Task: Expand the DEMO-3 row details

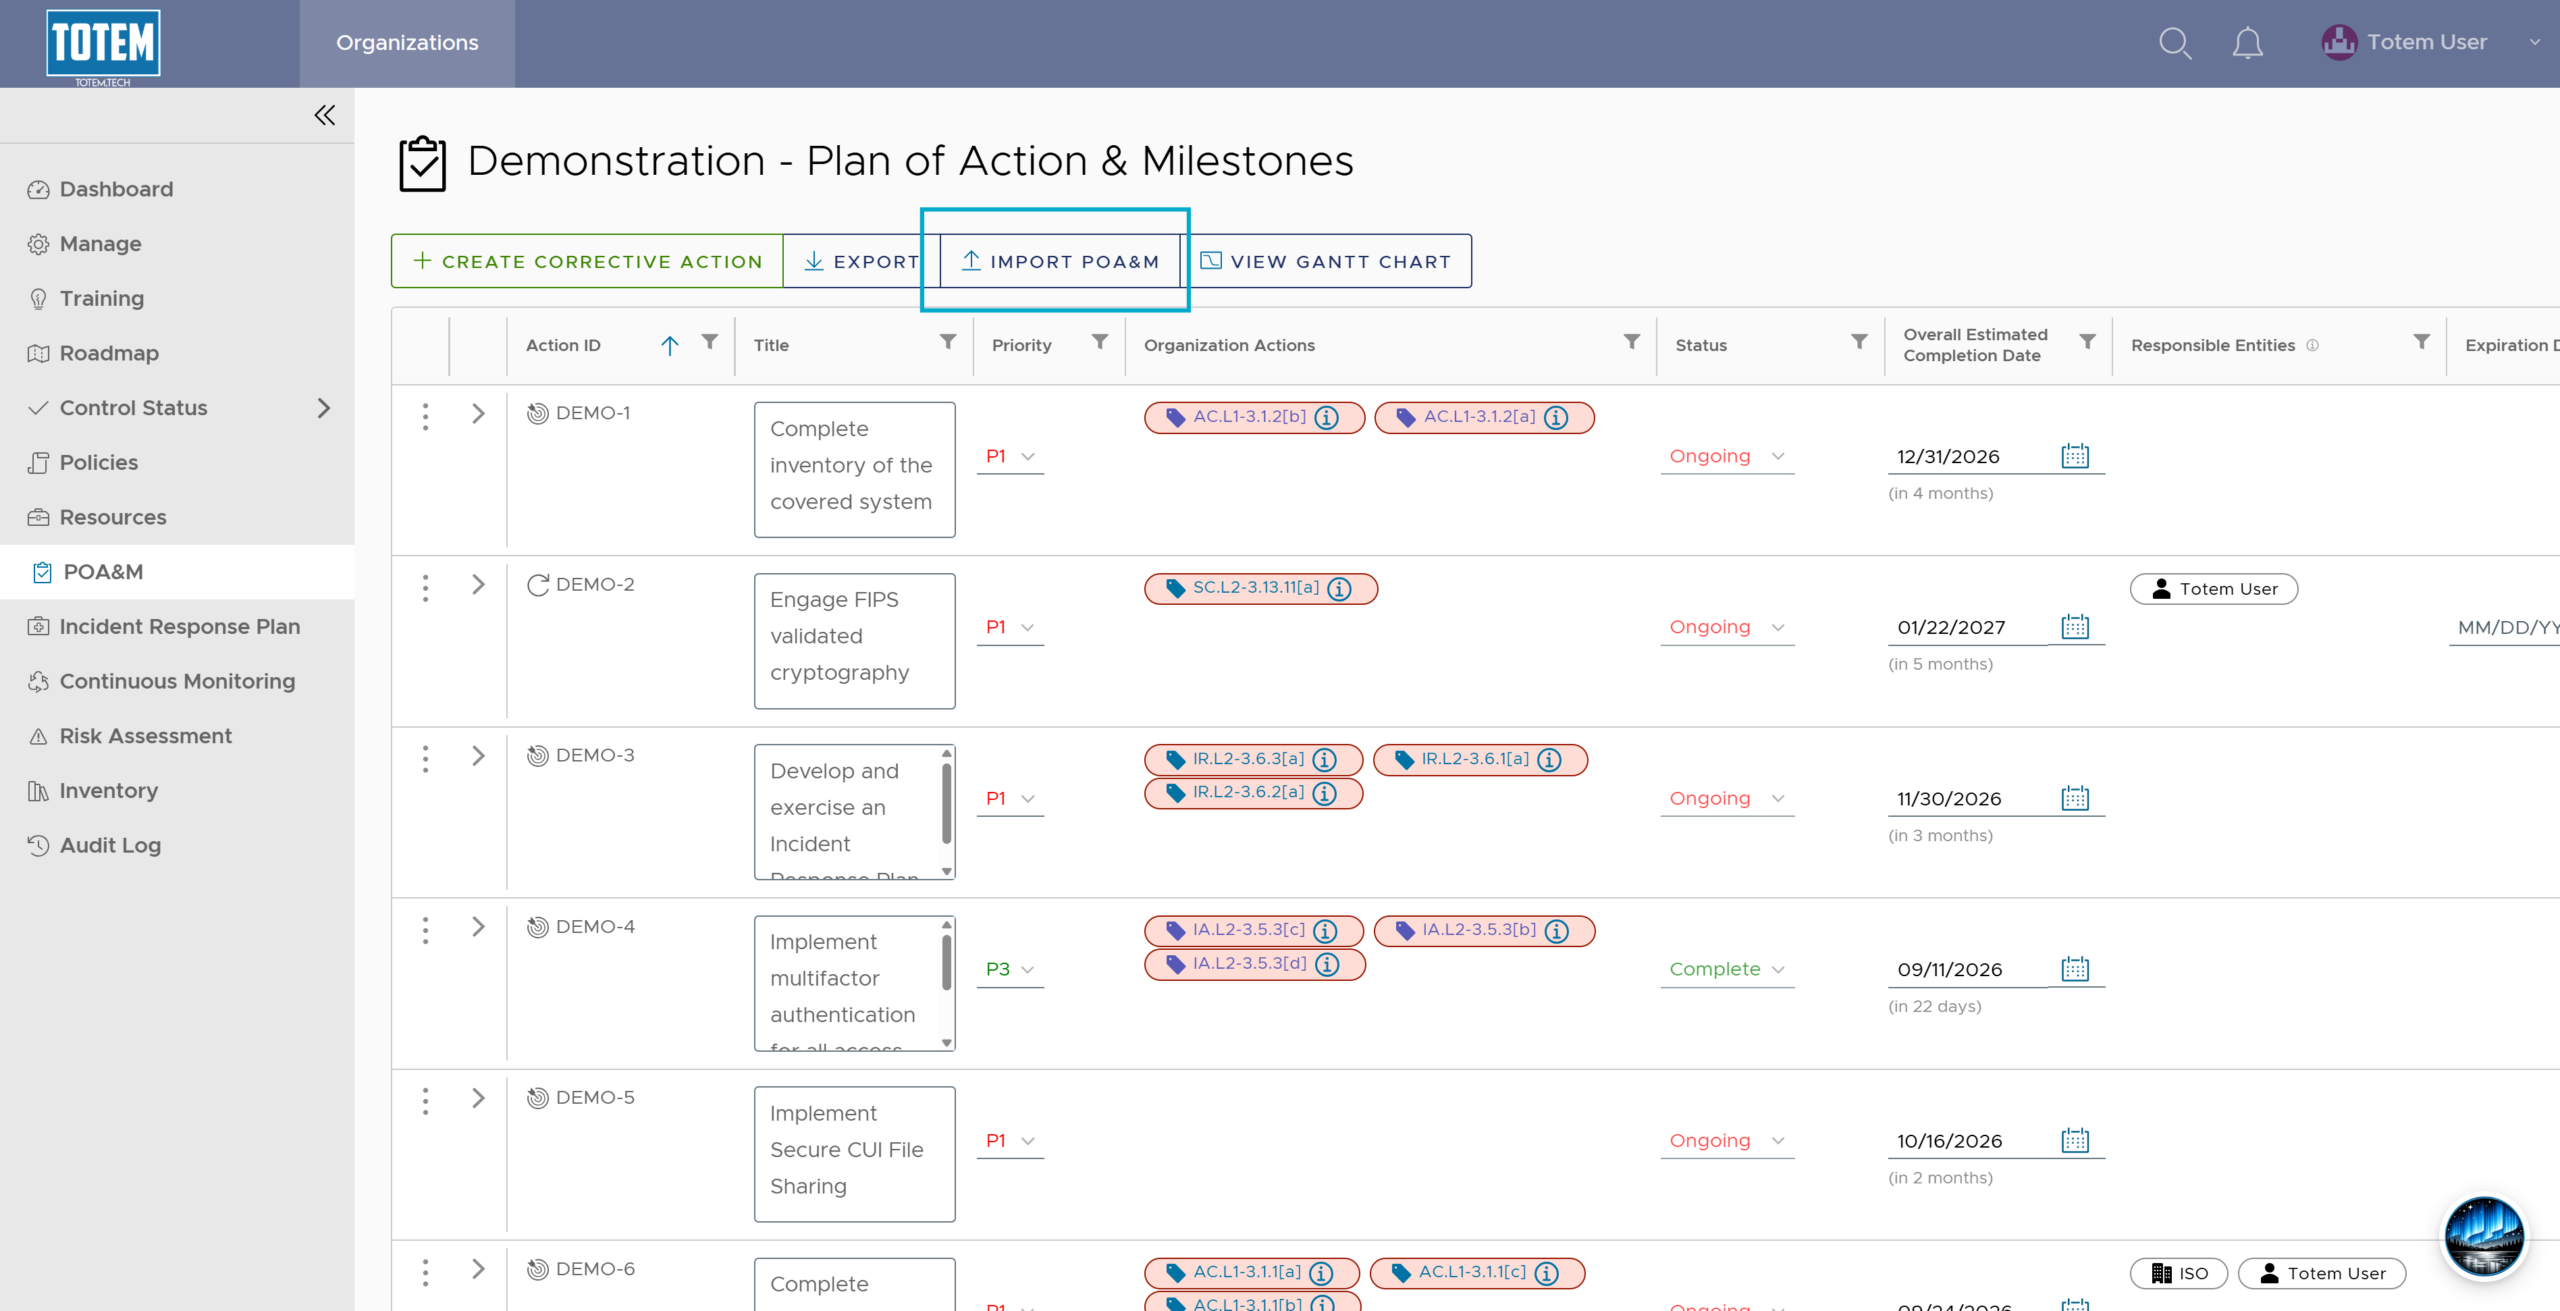Action: 478,755
